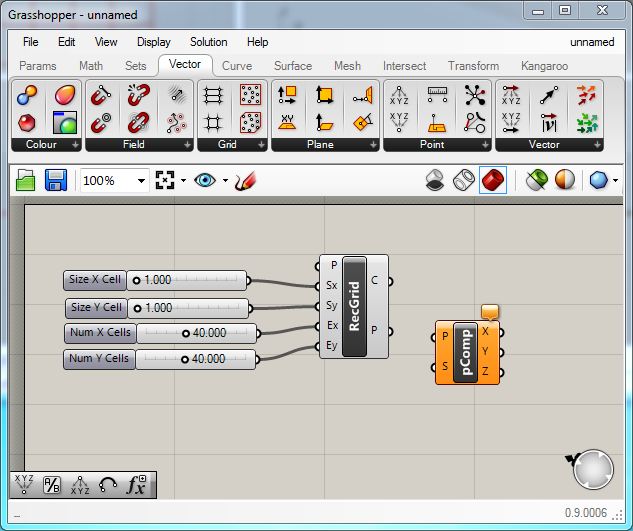Click the pComp warning balloon
Screen dimensions: 633x531
coord(490,312)
